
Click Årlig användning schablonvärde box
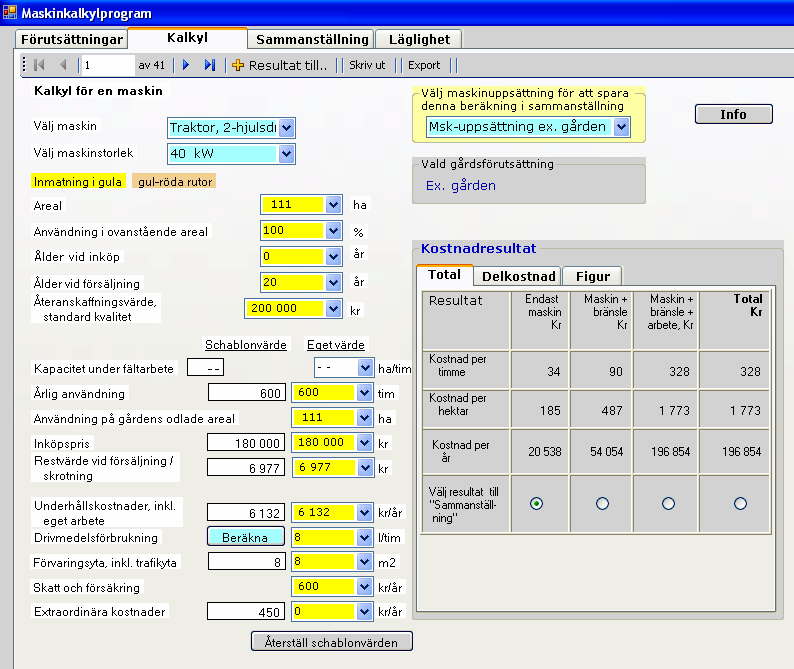pyautogui.click(x=247, y=393)
